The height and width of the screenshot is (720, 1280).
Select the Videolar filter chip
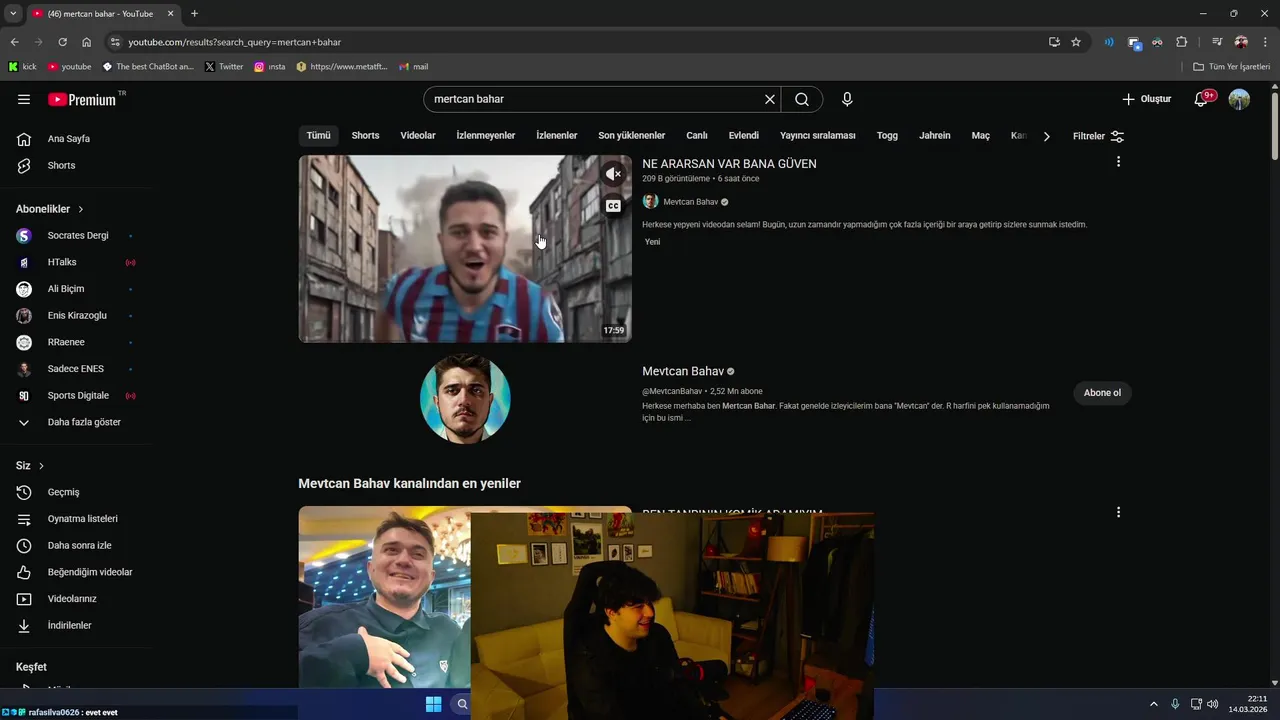click(x=418, y=136)
